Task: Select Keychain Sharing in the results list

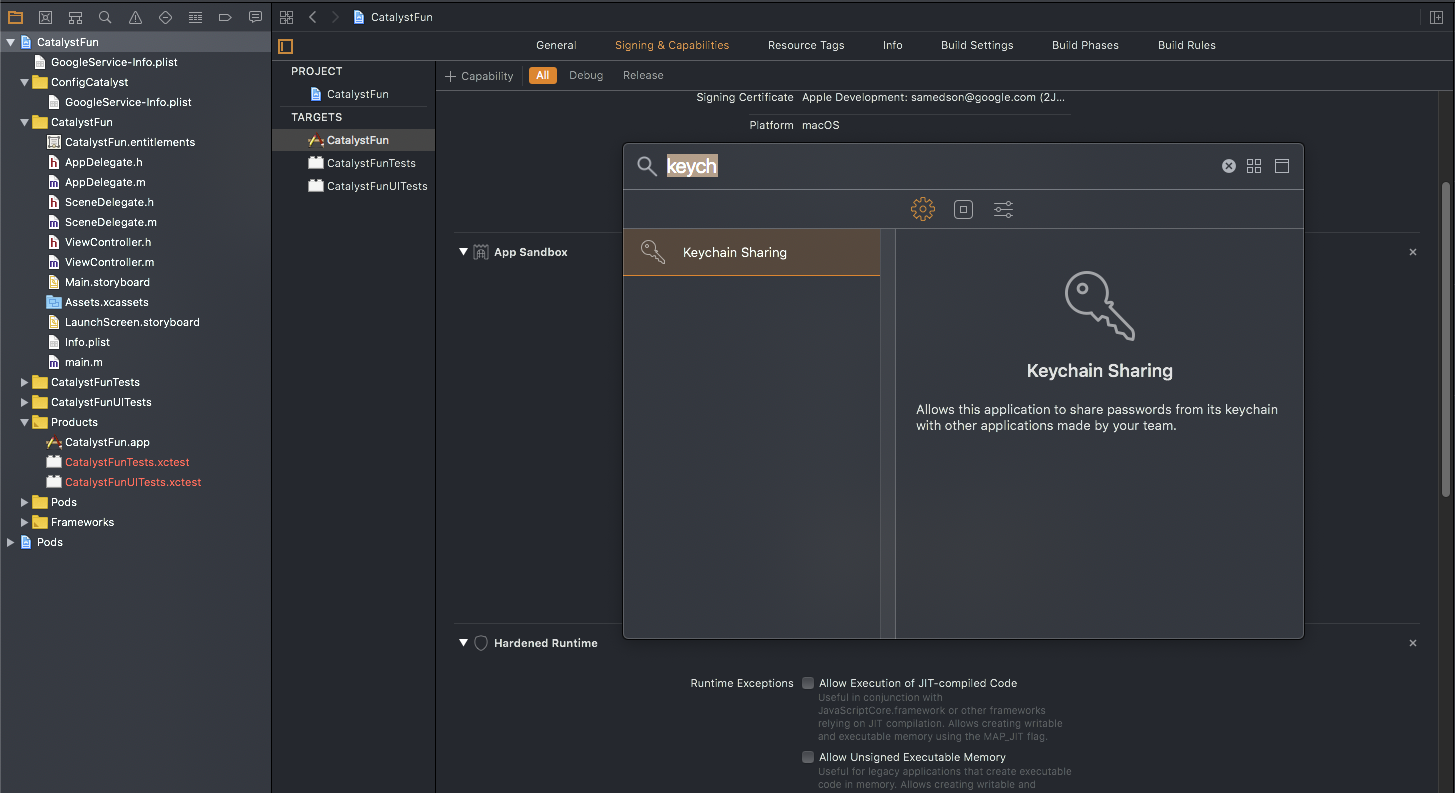Action: 751,252
